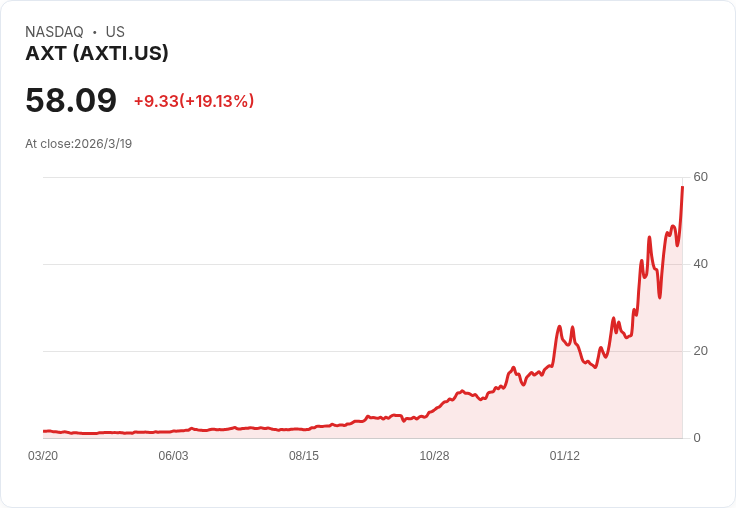Click the chart line start at 03/20
736x508 pixels.
tap(44, 431)
